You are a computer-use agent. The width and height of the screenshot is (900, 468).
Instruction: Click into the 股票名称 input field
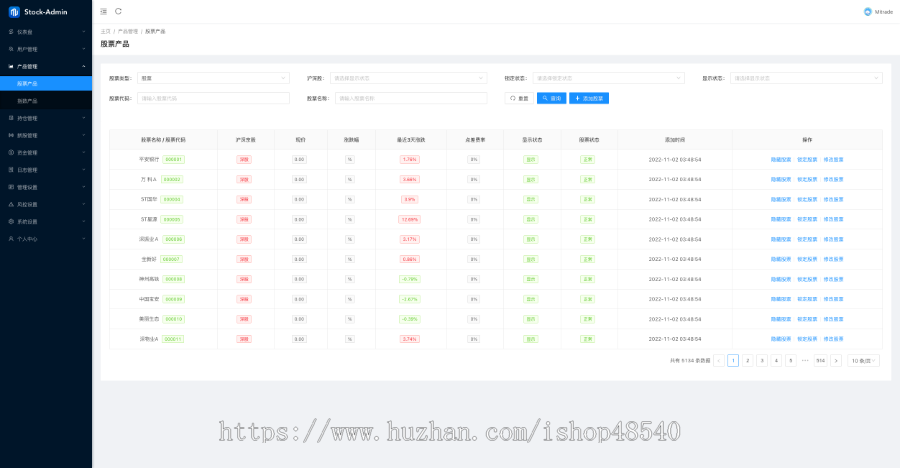(411, 98)
